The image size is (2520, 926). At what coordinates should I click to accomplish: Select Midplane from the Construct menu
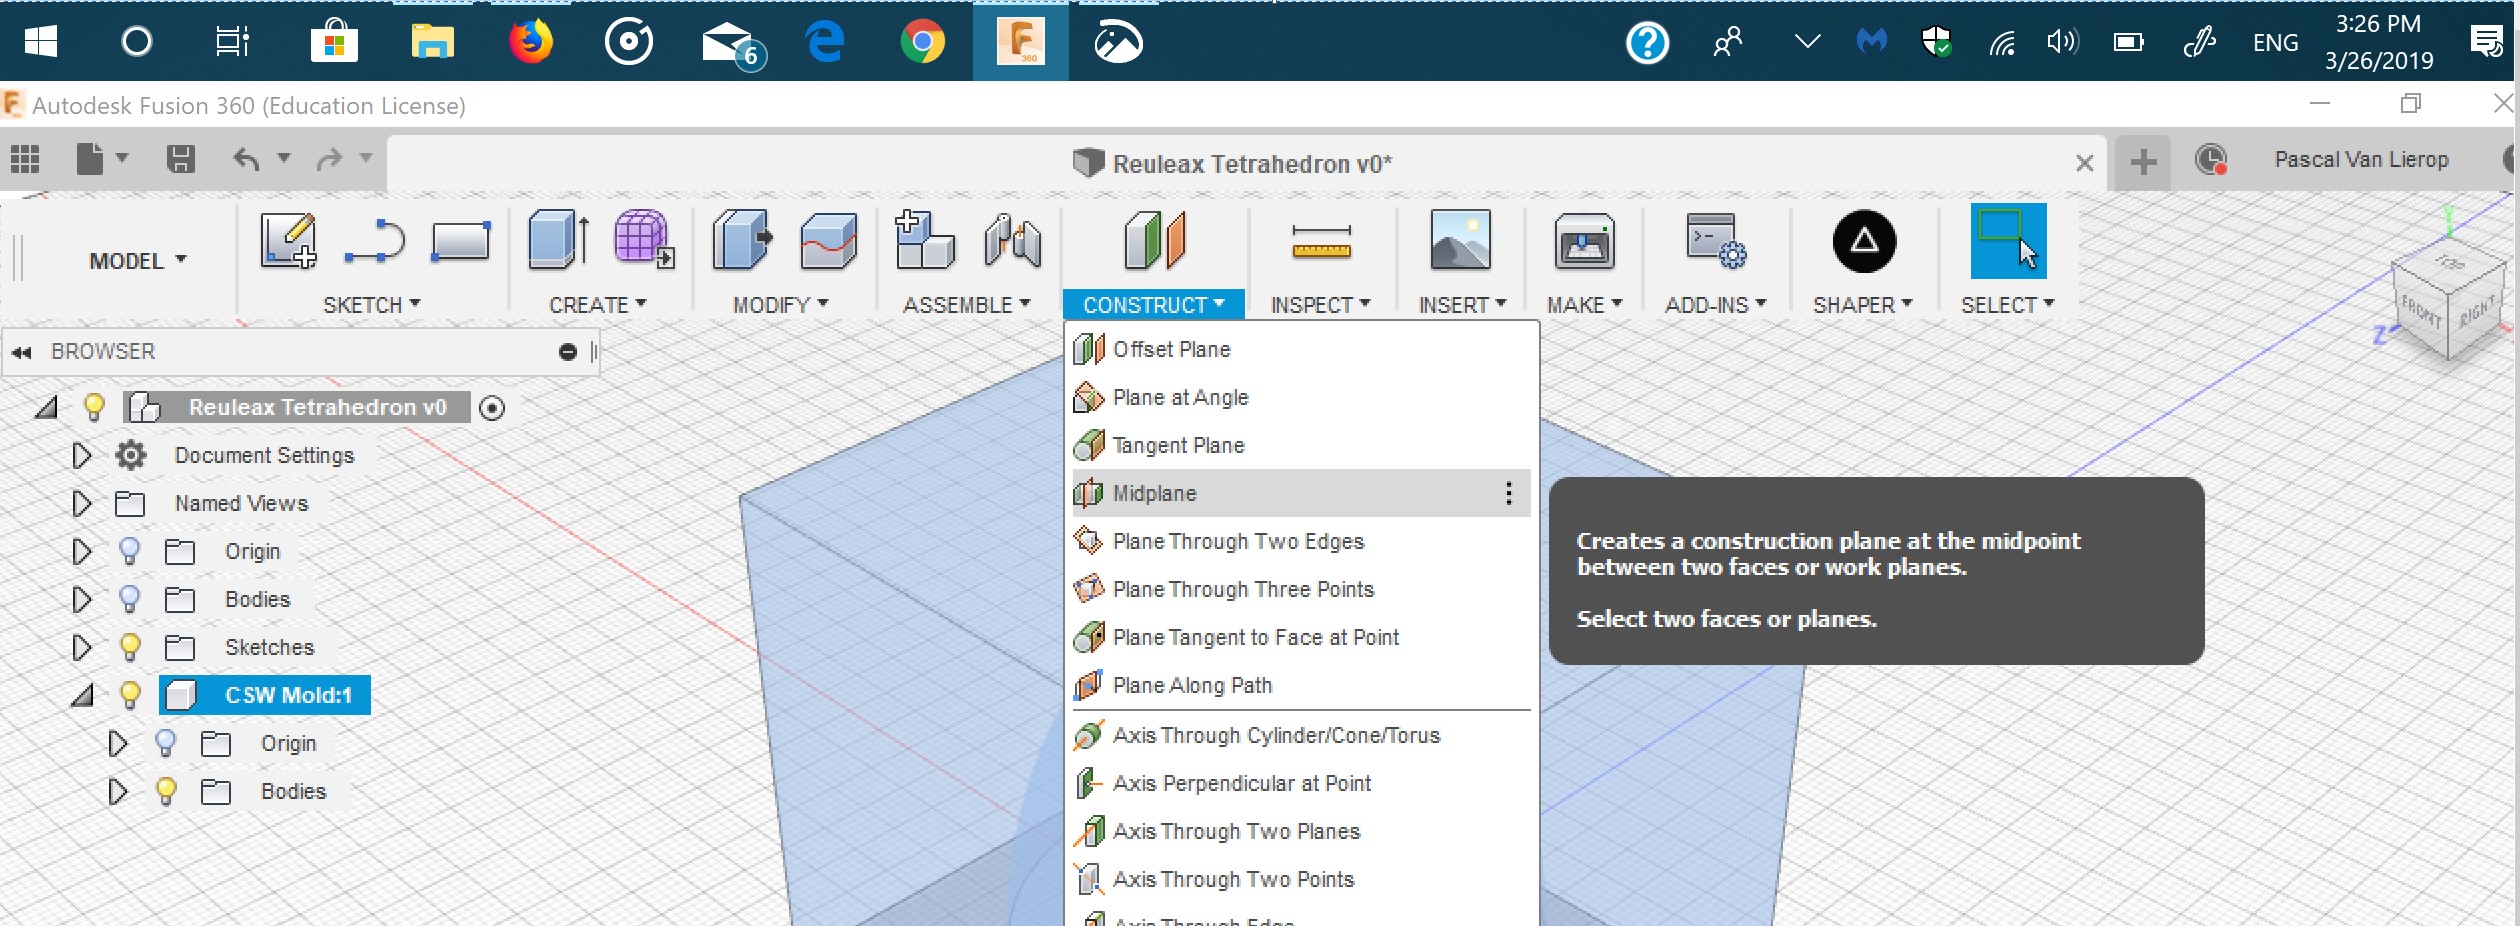(1301, 493)
